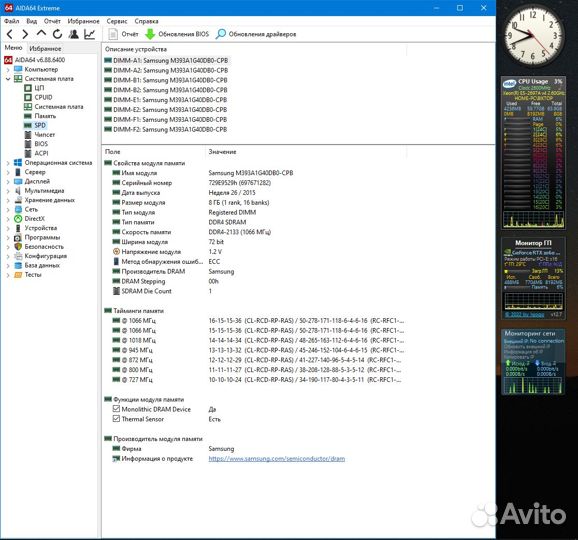Click the Тесты tree icon
The image size is (578, 540).
(x=18, y=275)
